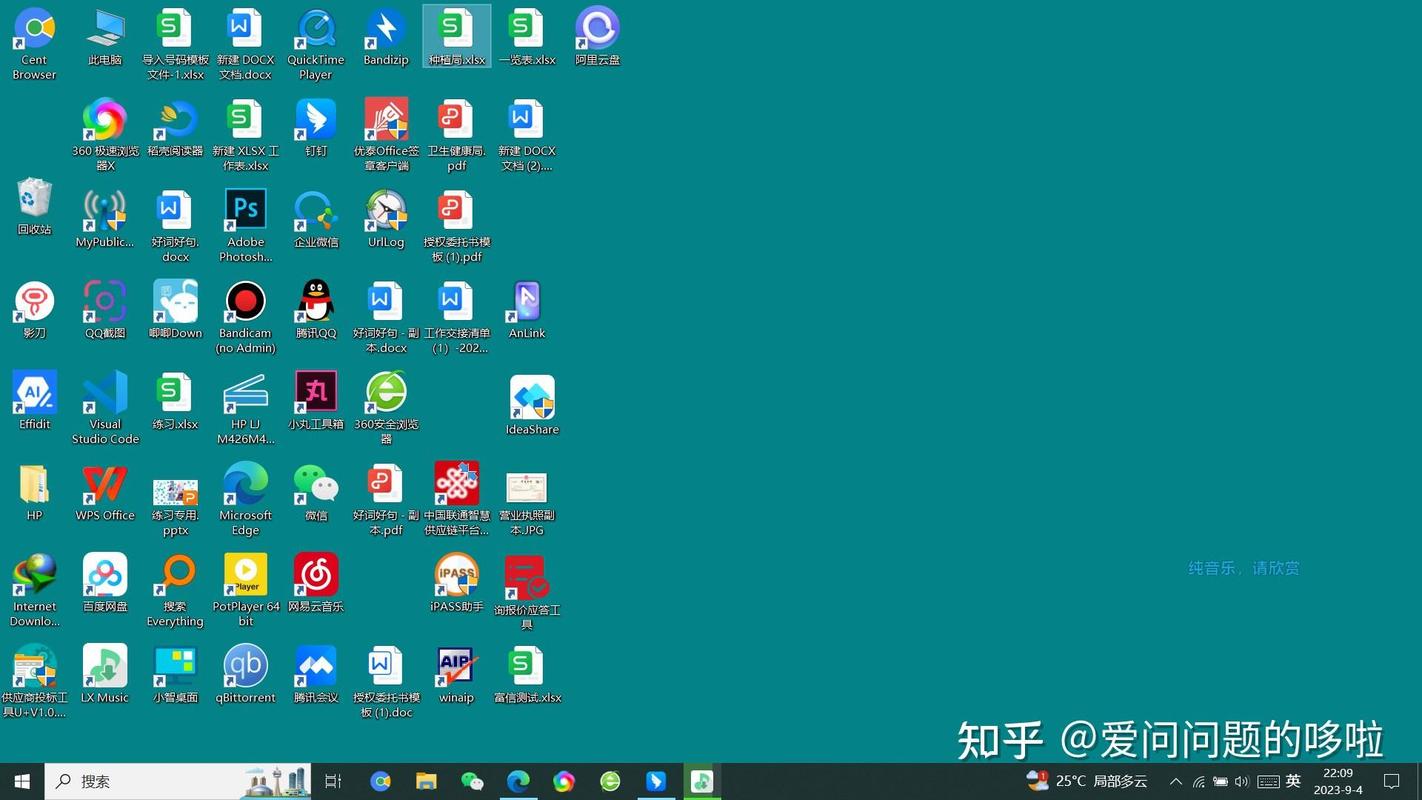Viewport: 1422px width, 800px height.
Task: Launch Adobe Photoshop desktop shortcut
Action: pos(245,211)
